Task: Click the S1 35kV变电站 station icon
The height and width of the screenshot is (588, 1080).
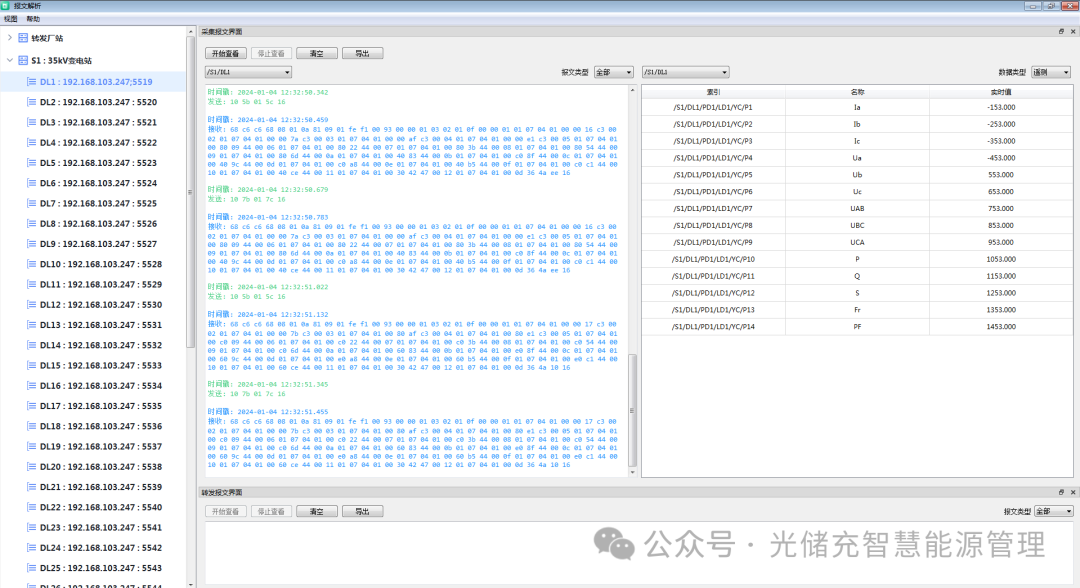Action: (24, 60)
